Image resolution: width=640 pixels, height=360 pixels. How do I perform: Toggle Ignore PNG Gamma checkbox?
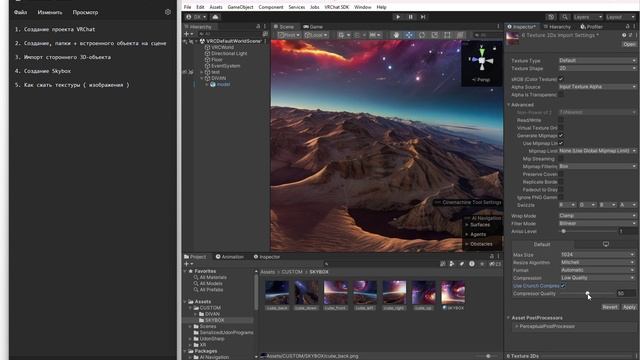click(561, 197)
